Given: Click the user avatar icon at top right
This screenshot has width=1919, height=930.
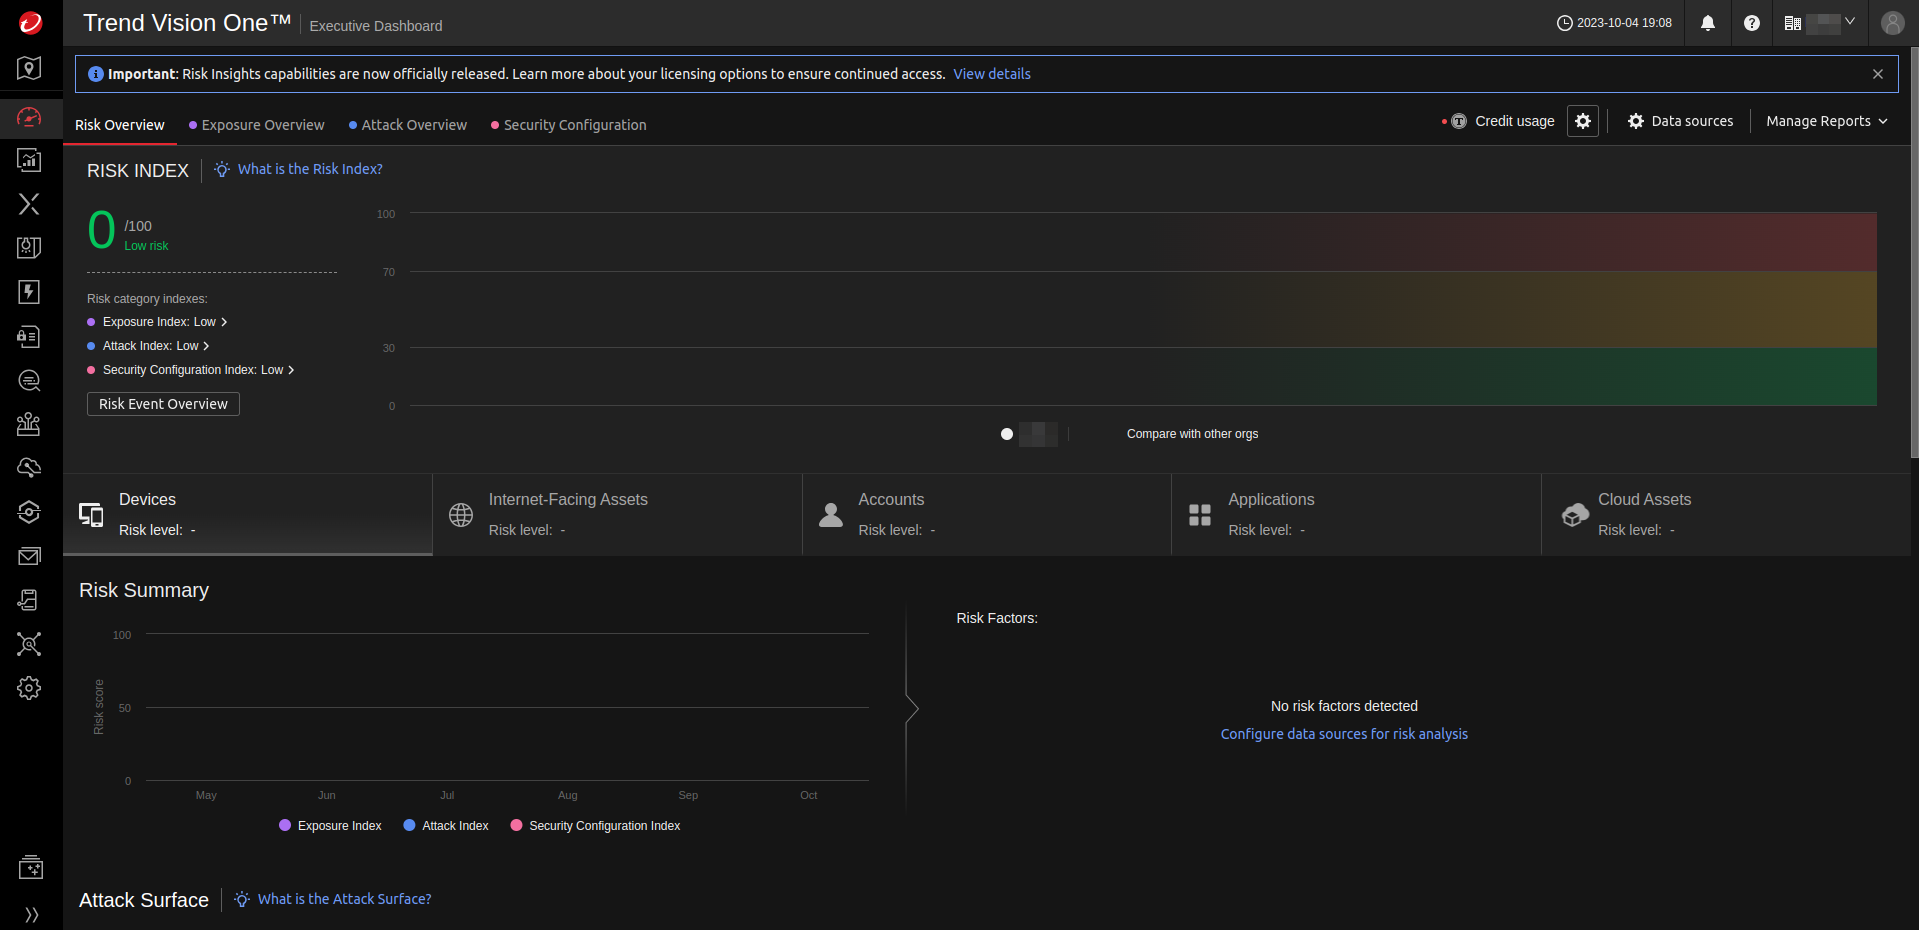Looking at the screenshot, I should (x=1892, y=23).
